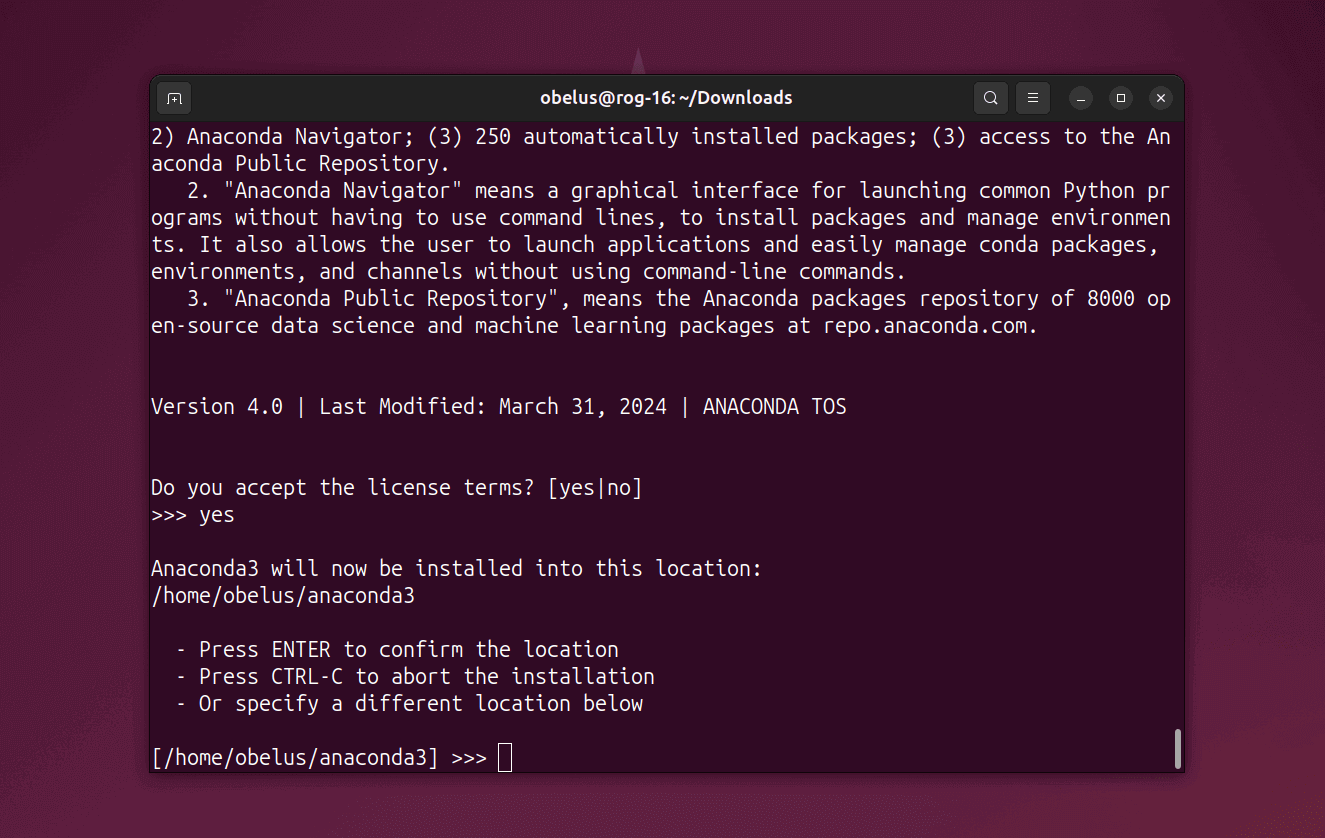Open the terminal hamburger menu
This screenshot has height=838, width=1325.
pos(1033,98)
